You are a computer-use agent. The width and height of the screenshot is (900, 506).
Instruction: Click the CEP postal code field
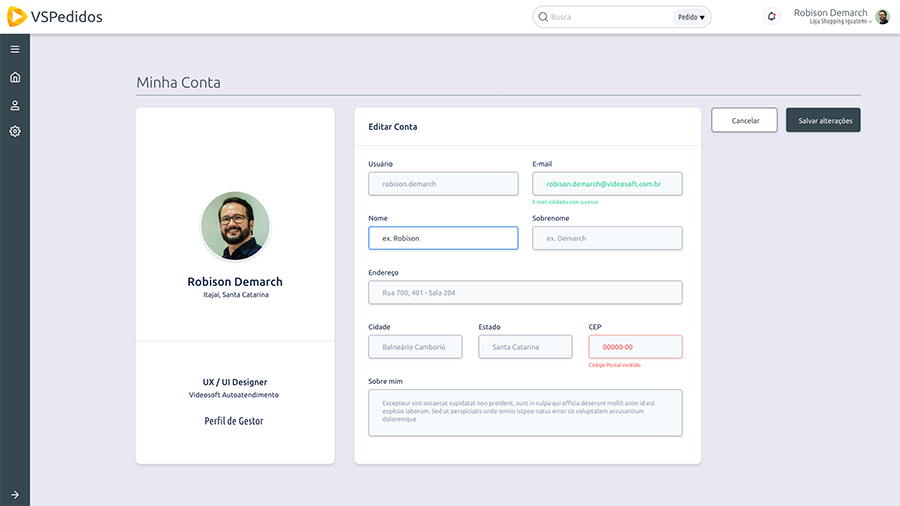pyautogui.click(x=635, y=347)
